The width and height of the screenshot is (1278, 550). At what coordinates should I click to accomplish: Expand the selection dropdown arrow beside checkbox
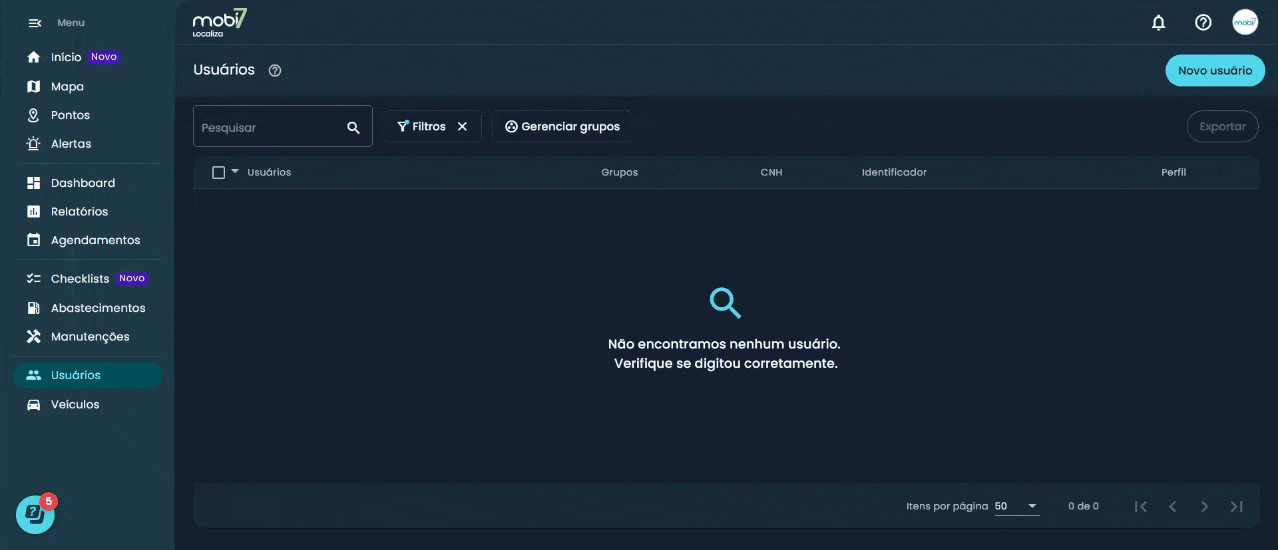[x=235, y=172]
